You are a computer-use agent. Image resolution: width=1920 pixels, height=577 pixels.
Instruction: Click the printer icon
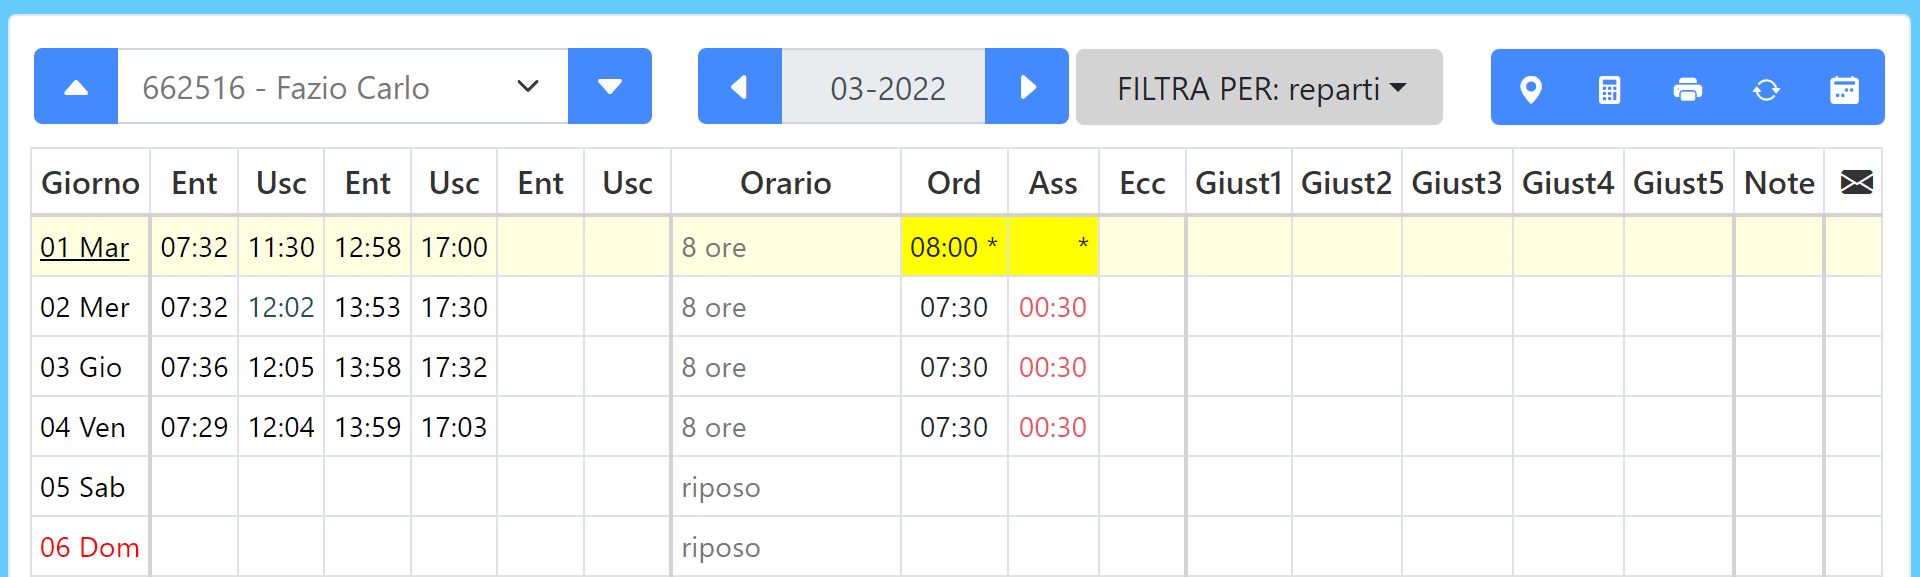pos(1688,89)
